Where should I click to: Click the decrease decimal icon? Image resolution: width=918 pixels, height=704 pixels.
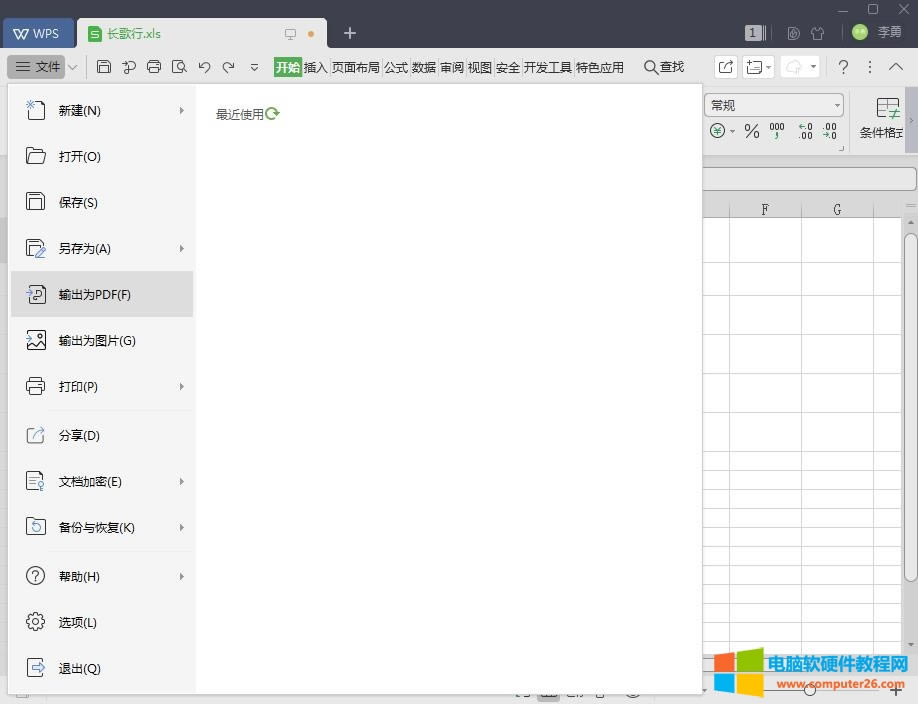pyautogui.click(x=830, y=131)
